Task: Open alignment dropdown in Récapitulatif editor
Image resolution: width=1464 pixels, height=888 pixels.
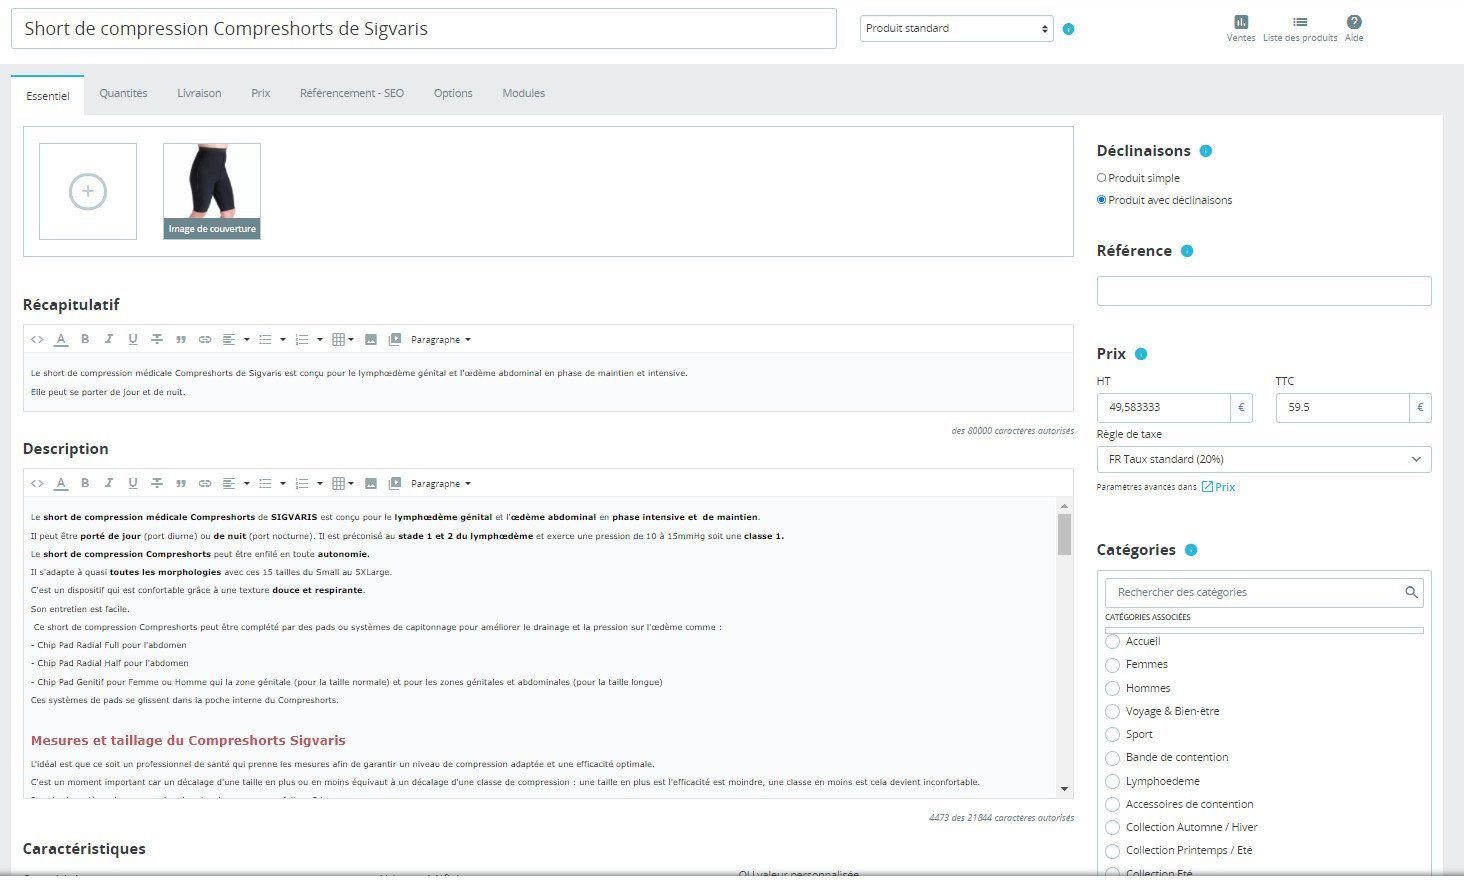Action: click(x=235, y=339)
